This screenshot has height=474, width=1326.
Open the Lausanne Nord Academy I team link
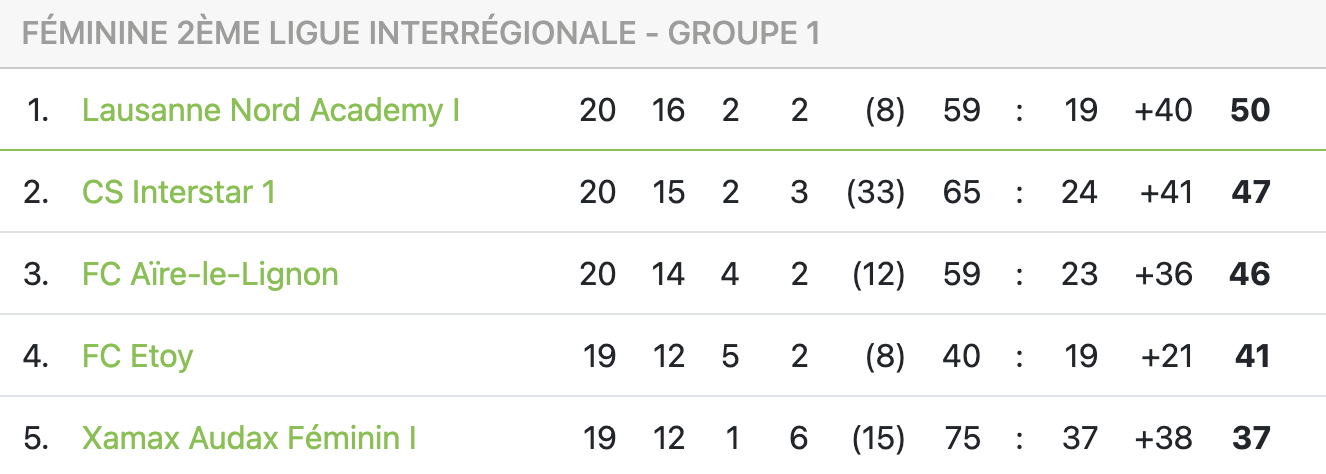[x=270, y=109]
